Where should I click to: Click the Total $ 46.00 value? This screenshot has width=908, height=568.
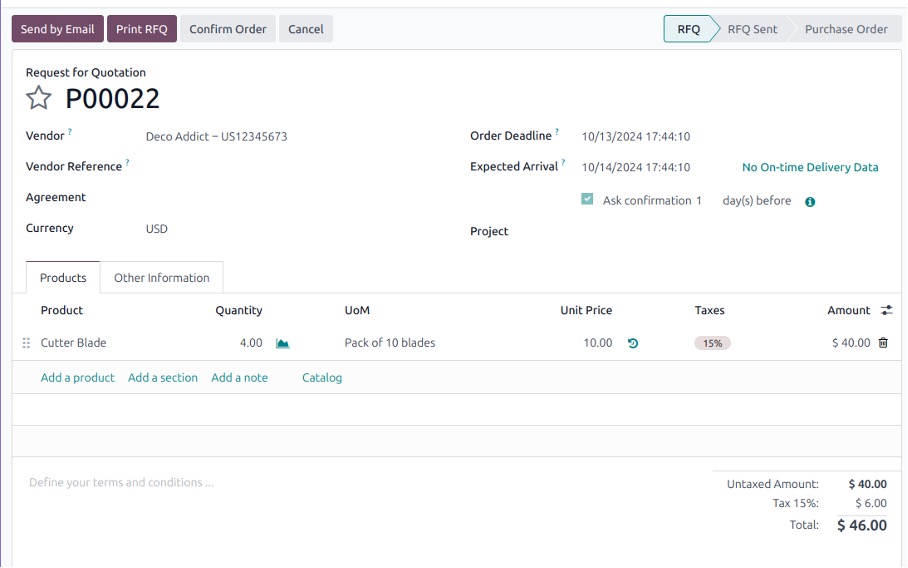click(862, 525)
